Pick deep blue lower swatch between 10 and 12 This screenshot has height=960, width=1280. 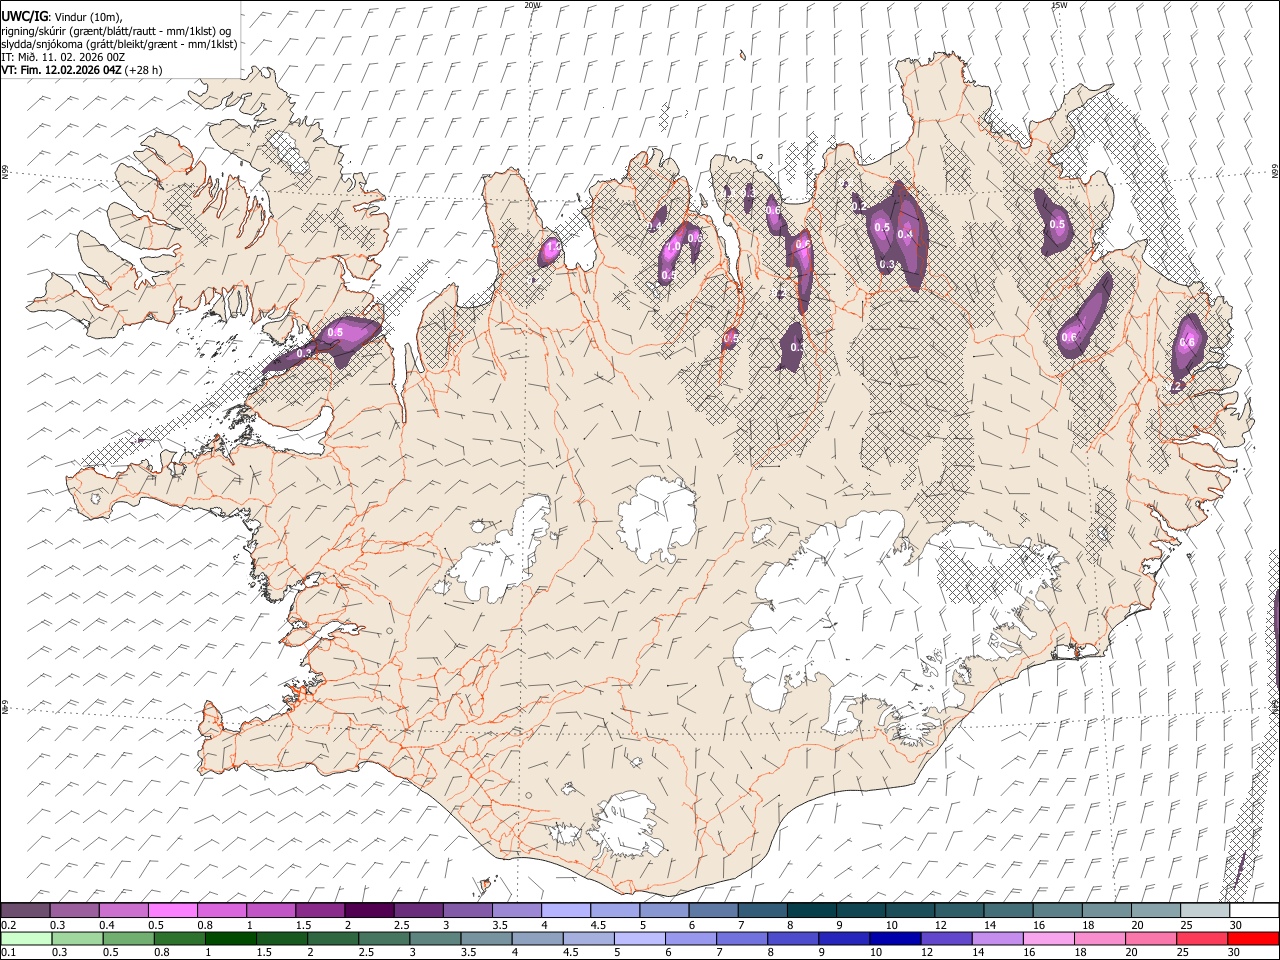click(x=894, y=938)
